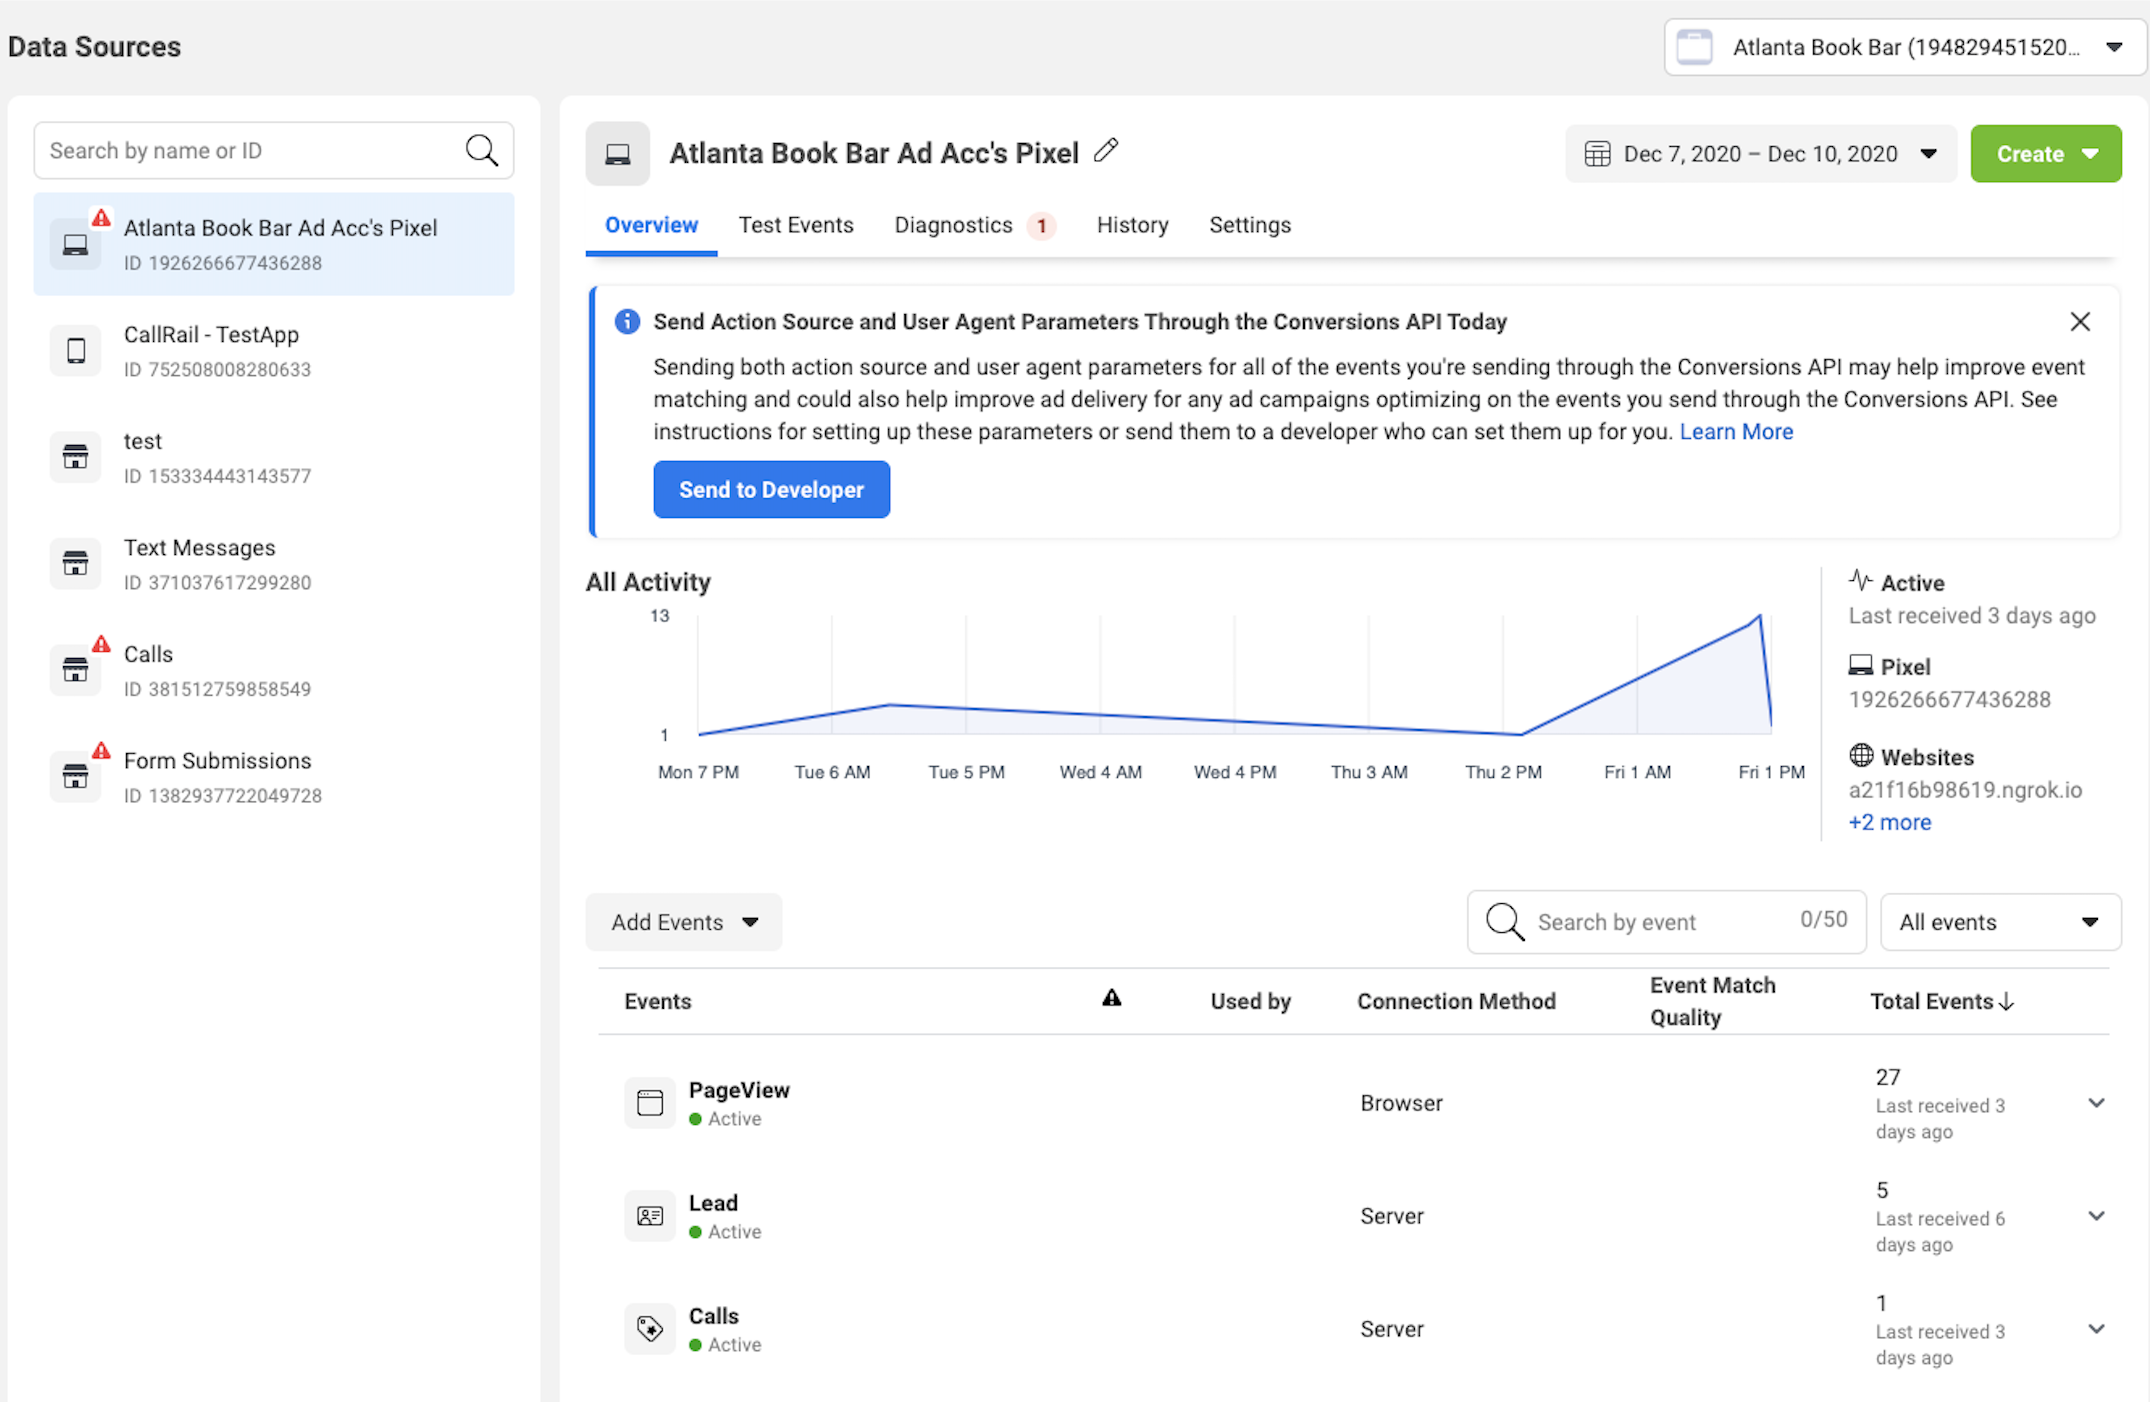Follow the Learn More link
This screenshot has width=2150, height=1402.
coord(1736,431)
